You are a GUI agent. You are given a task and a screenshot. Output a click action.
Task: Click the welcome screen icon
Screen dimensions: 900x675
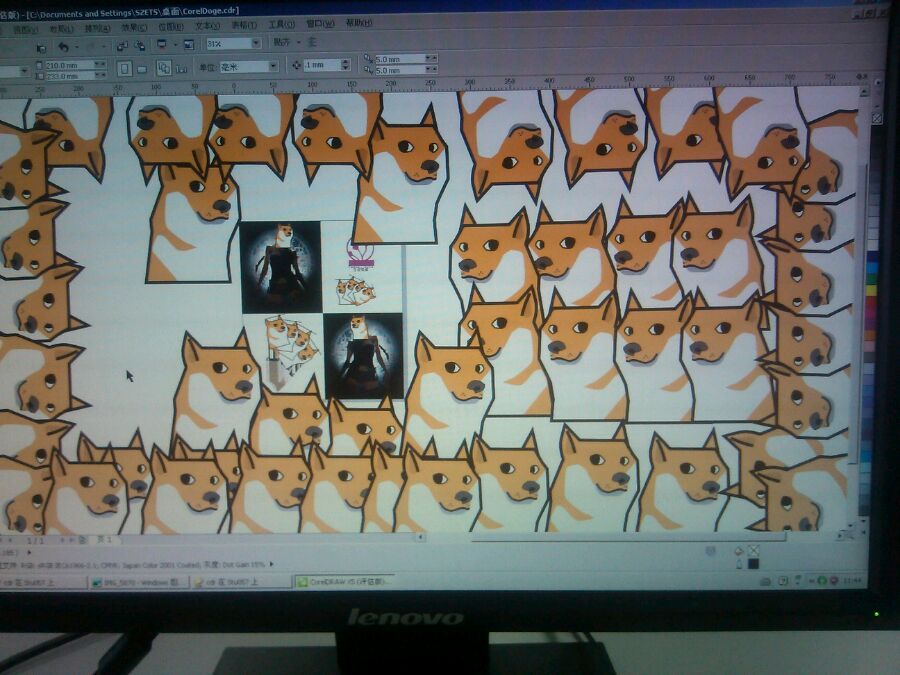(189, 44)
